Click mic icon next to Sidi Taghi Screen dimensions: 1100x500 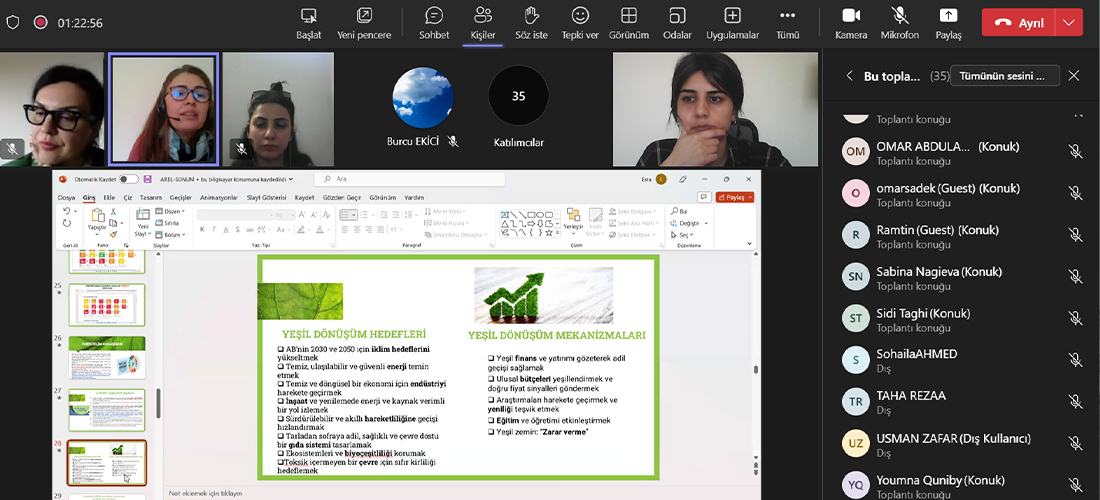(1075, 318)
